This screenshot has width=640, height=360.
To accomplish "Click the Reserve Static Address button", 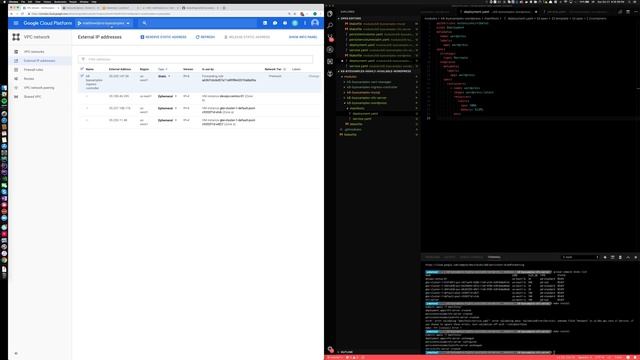I will coord(163,37).
